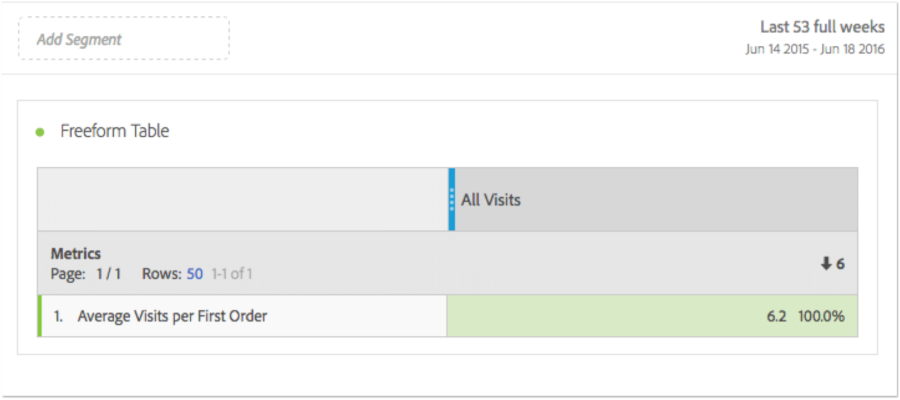
Task: Click the blue column drag handle dots
Action: coord(452,199)
